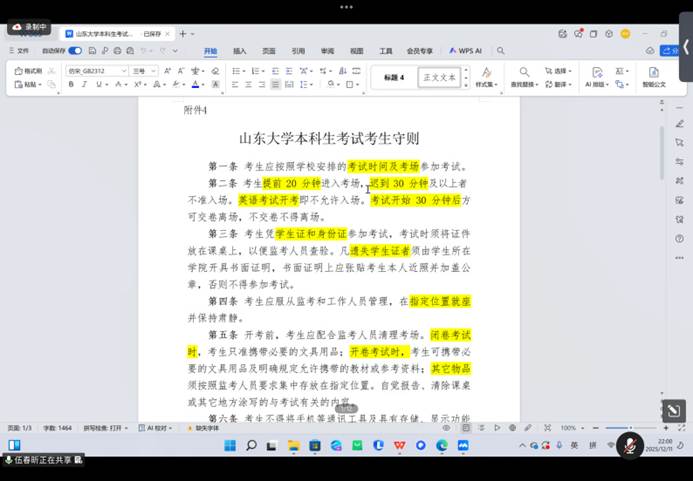Switch to the Insert (插入) tab
Screen dimensions: 693x481
(x=240, y=50)
